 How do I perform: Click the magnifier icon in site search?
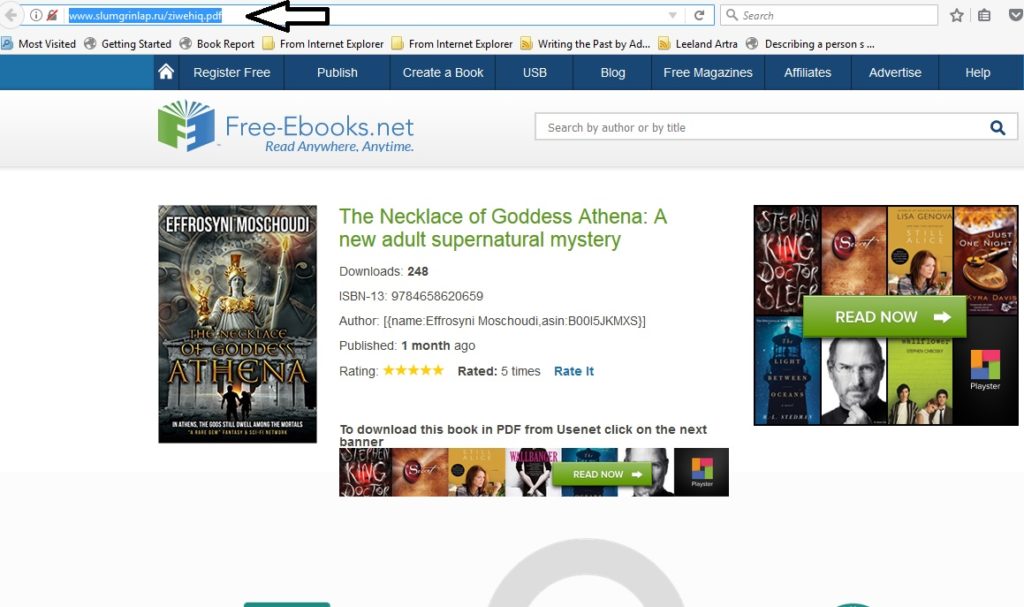997,127
